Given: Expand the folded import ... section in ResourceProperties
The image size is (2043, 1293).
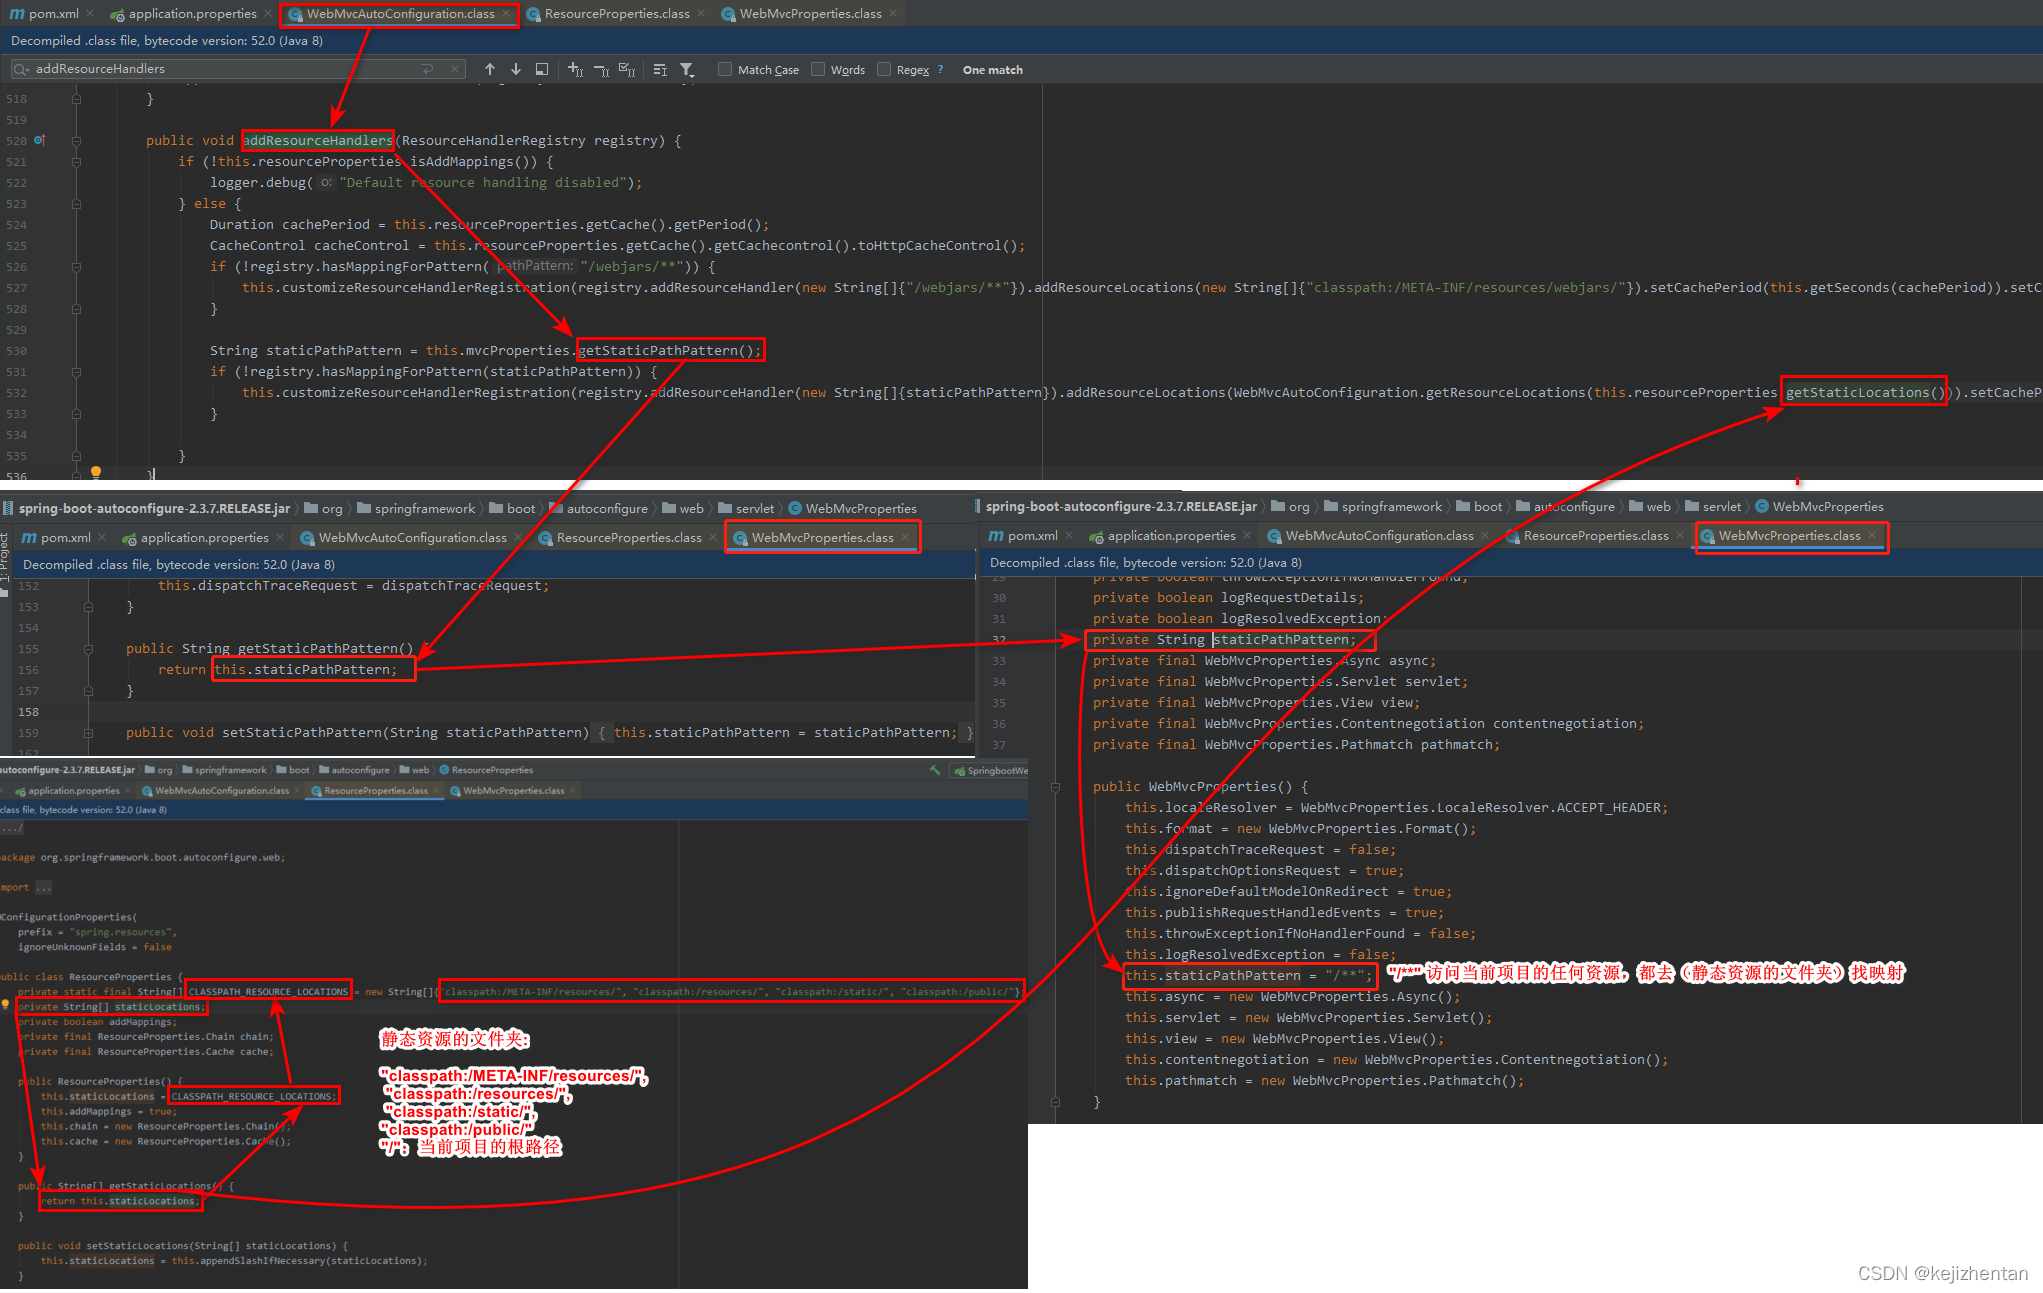Looking at the screenshot, I should (43, 887).
